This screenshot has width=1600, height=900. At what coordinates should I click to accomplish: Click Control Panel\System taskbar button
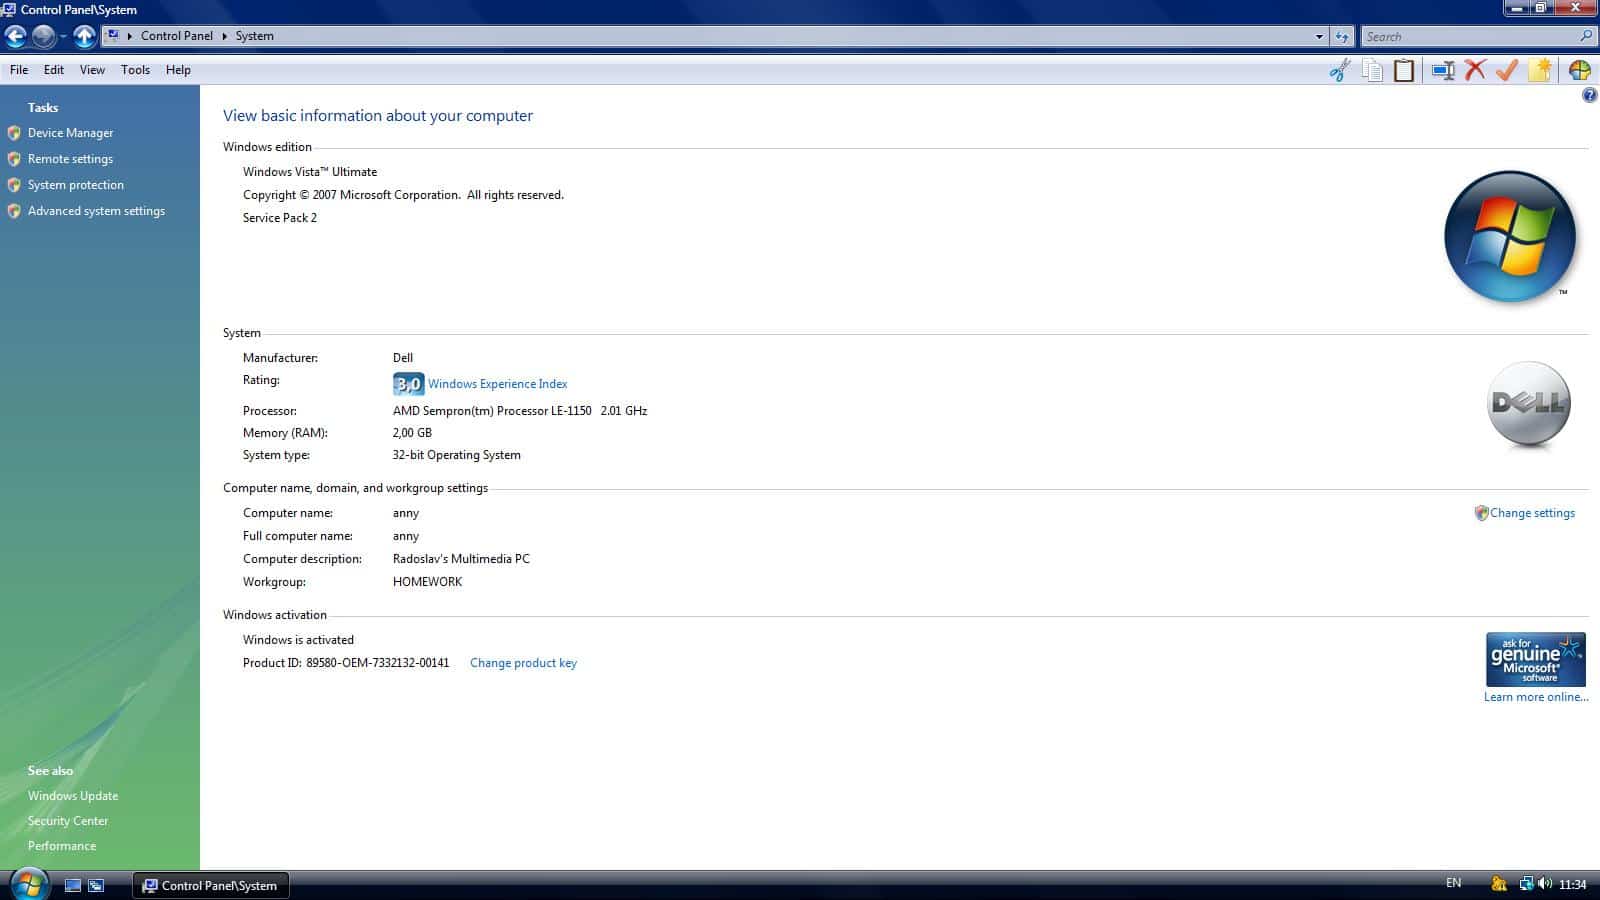click(x=210, y=885)
